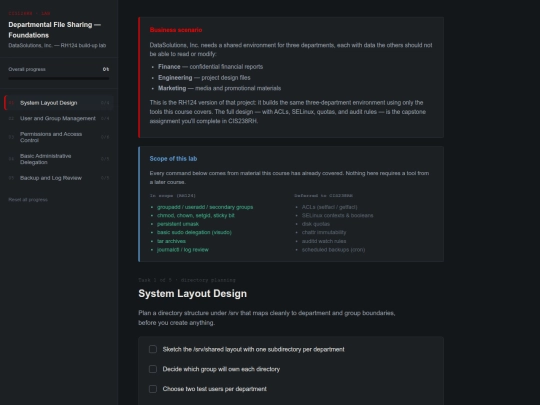Screen dimensions: 540x405
Task: Click persistent umask item
Action: (x=178, y=224)
